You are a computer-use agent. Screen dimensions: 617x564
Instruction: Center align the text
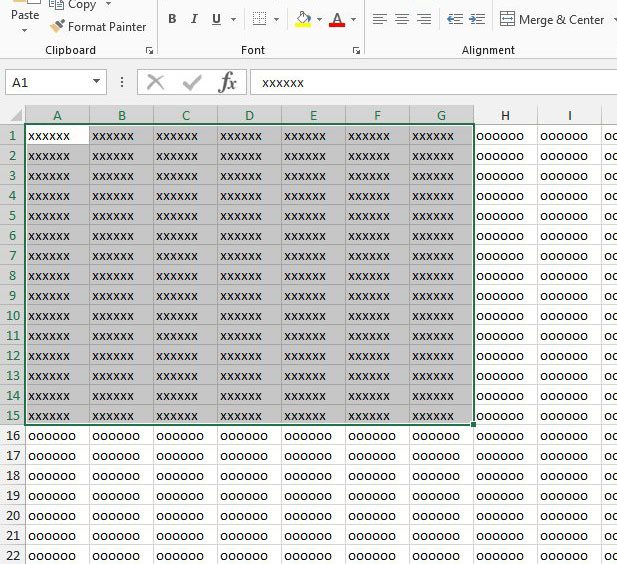pyautogui.click(x=402, y=19)
